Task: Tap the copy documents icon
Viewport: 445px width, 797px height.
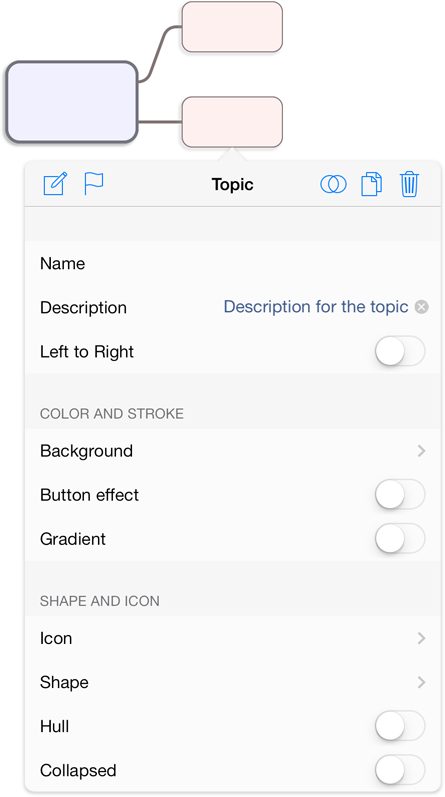Action: click(371, 184)
